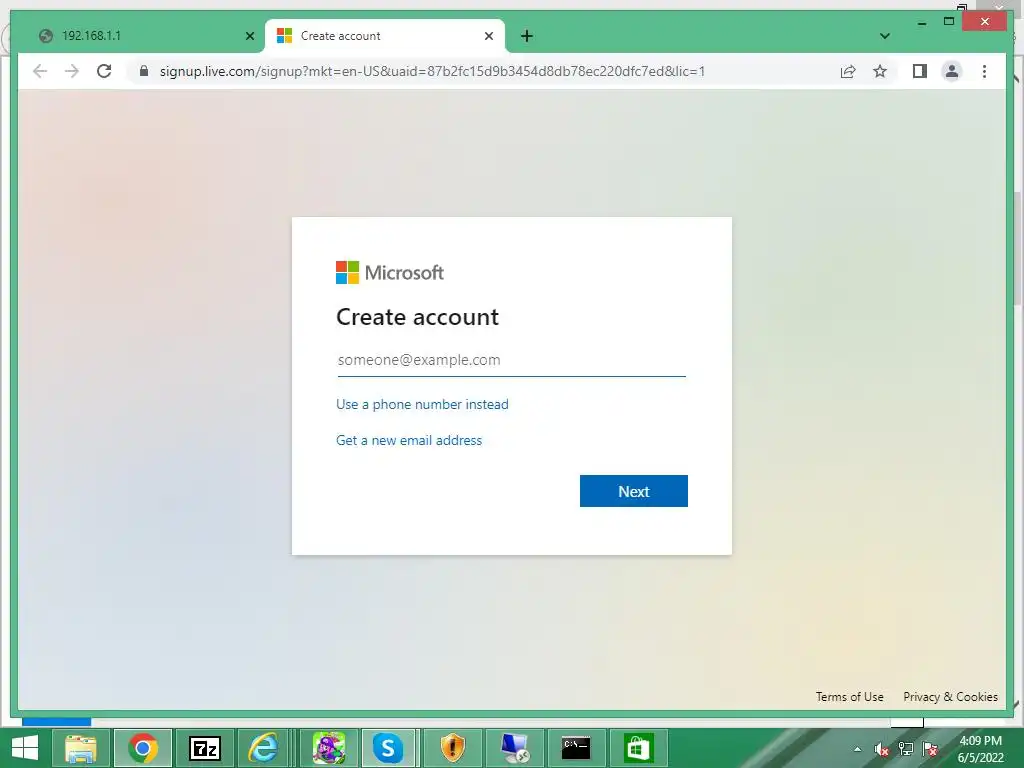Open a new tab with plus button
The height and width of the screenshot is (768, 1024).
527,36
